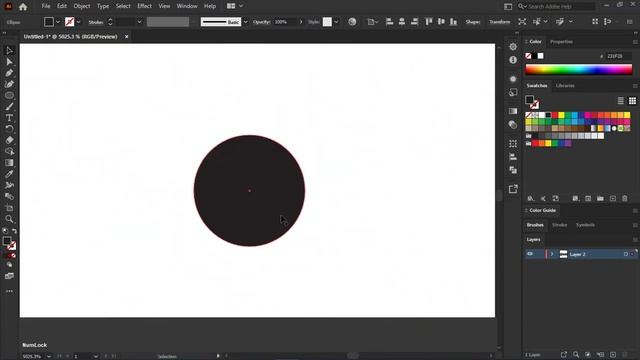Open the Gradient panel dock icon
This screenshot has height=360, width=640.
513,111
